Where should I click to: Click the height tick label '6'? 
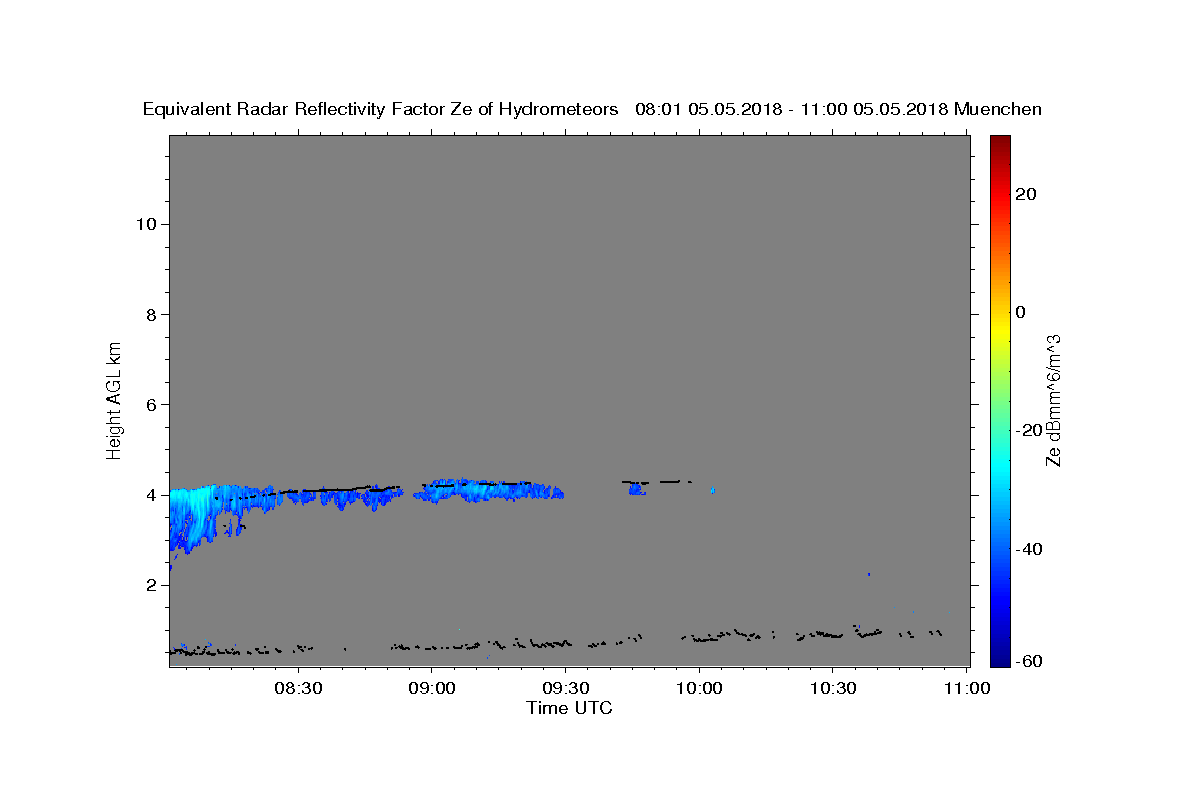(151, 404)
